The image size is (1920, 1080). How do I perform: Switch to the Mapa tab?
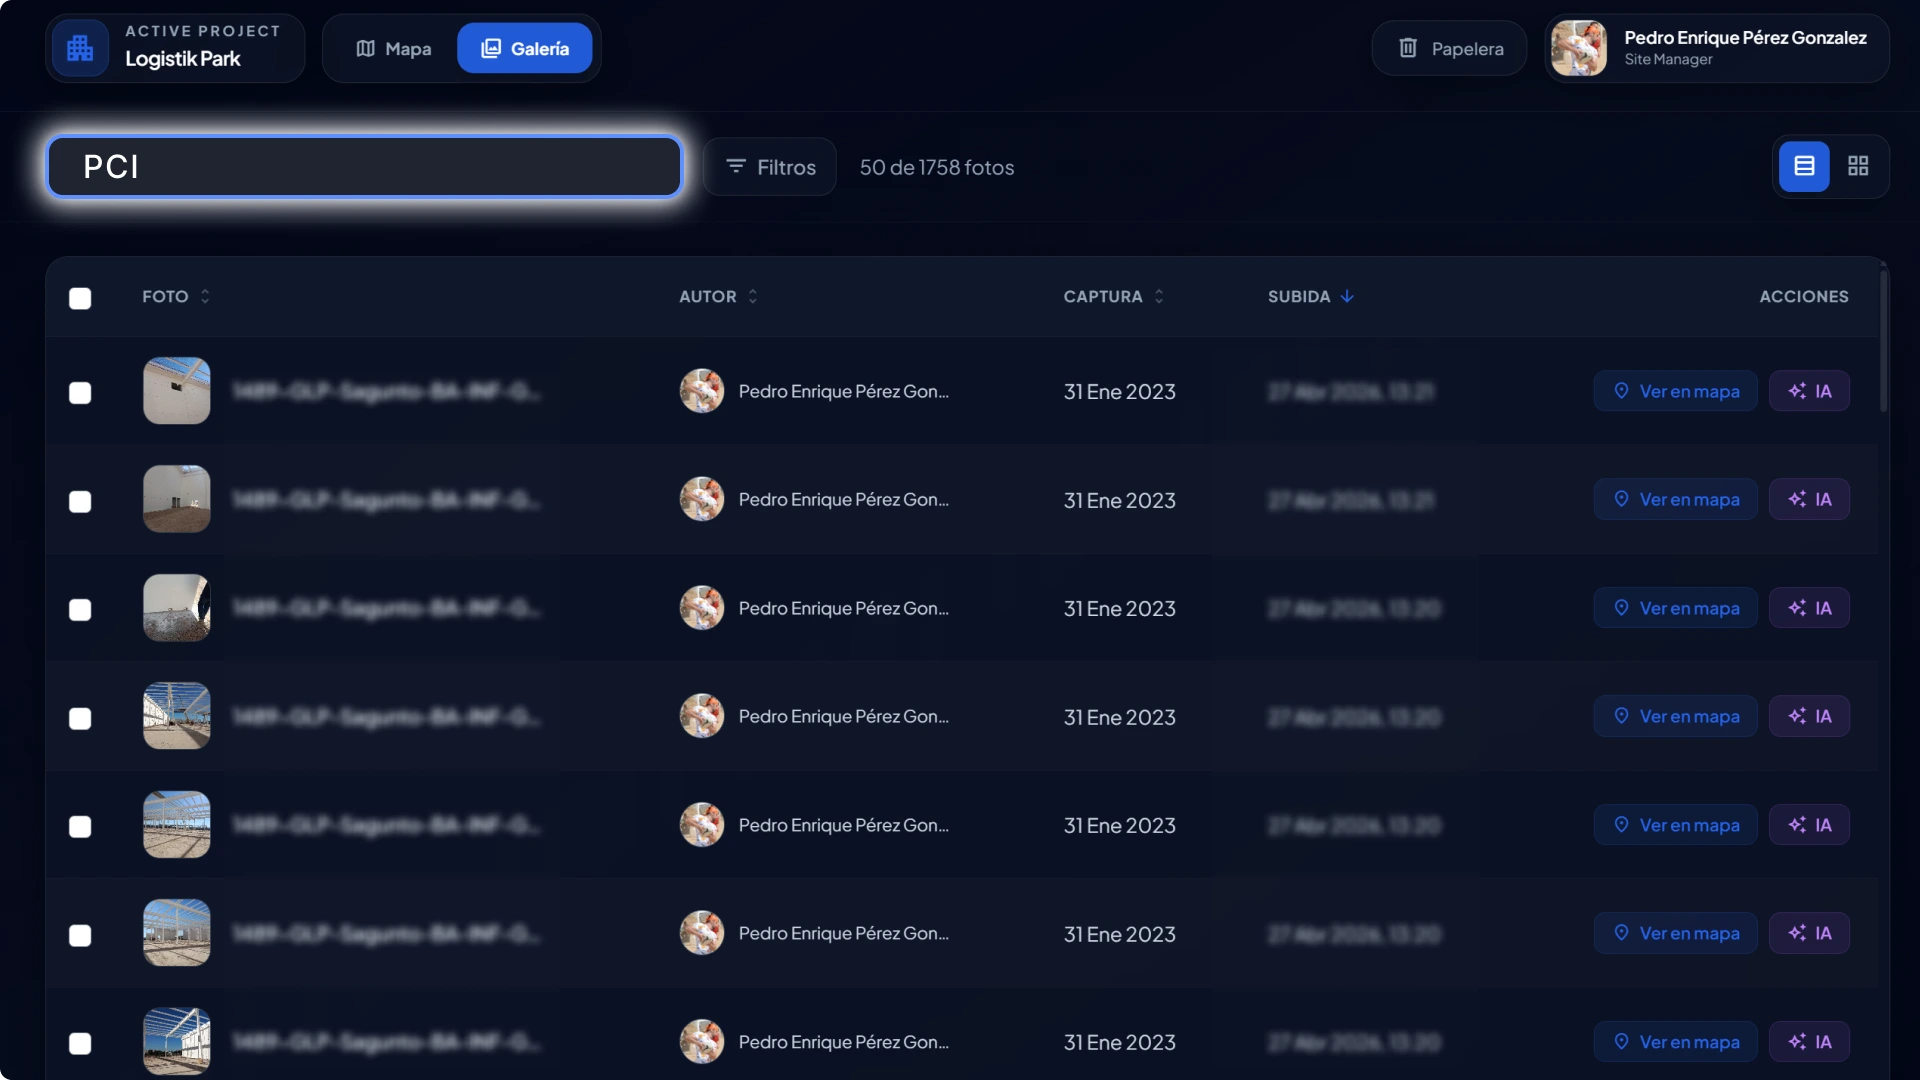click(x=394, y=48)
